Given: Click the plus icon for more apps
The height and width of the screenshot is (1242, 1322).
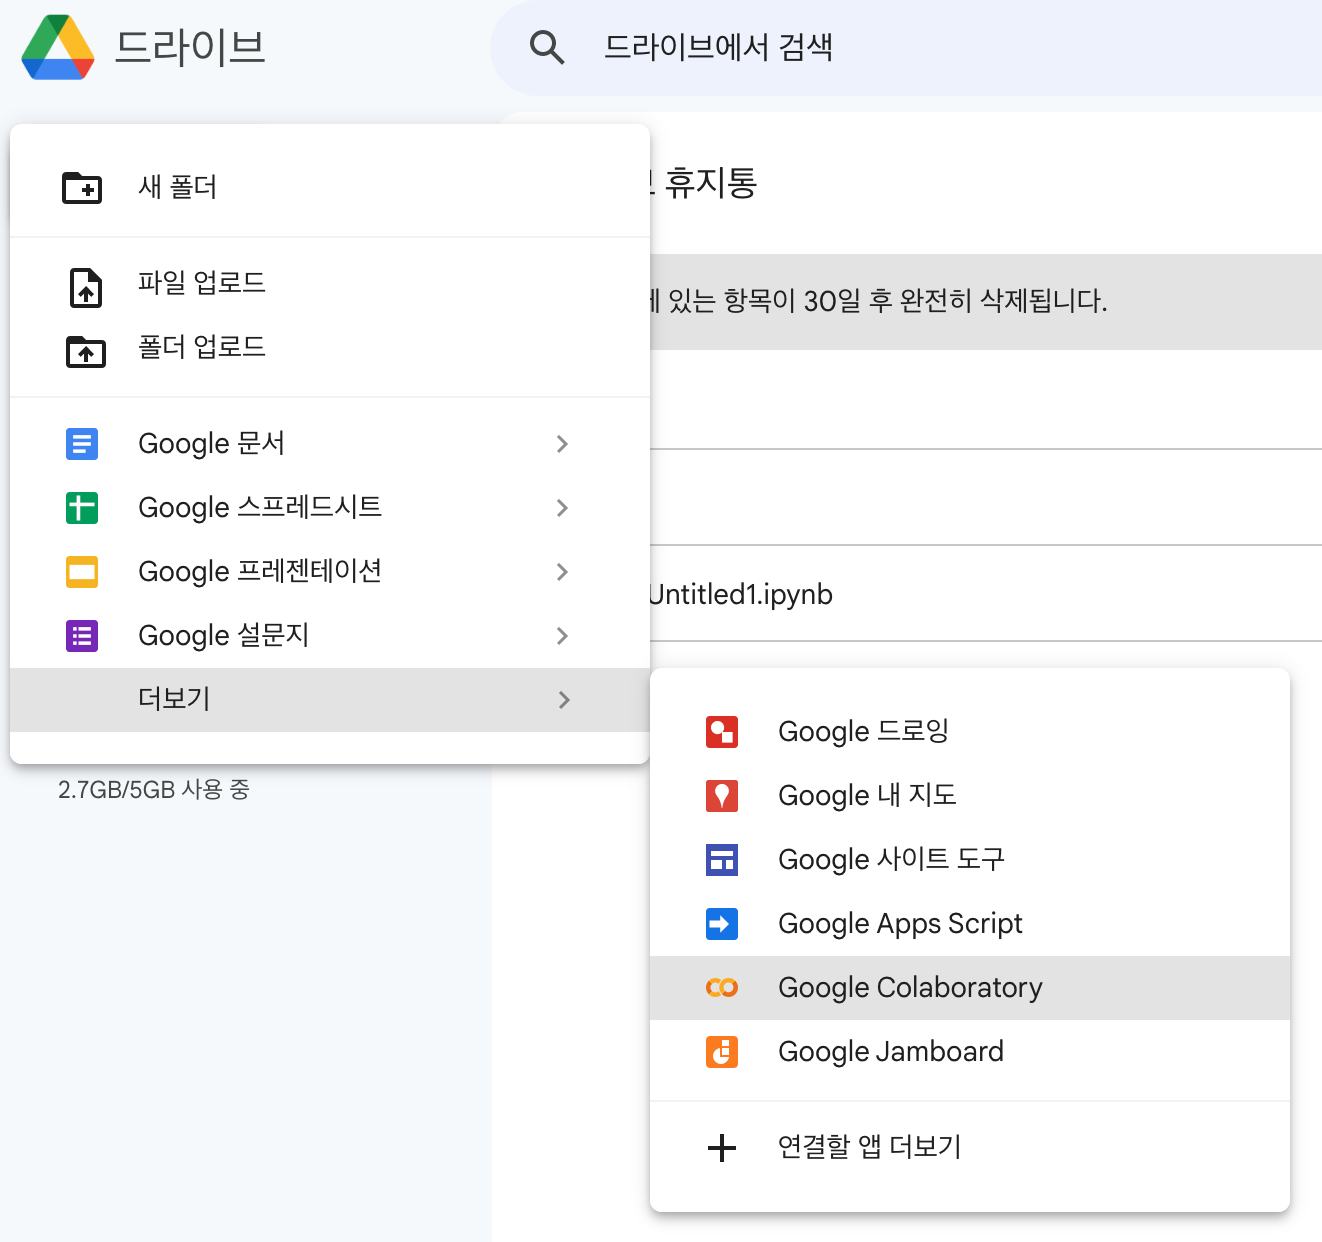Looking at the screenshot, I should click(x=722, y=1147).
